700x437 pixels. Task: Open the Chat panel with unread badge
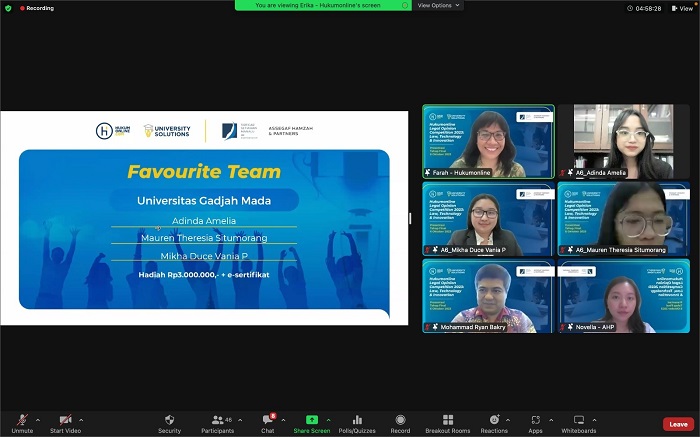(268, 423)
